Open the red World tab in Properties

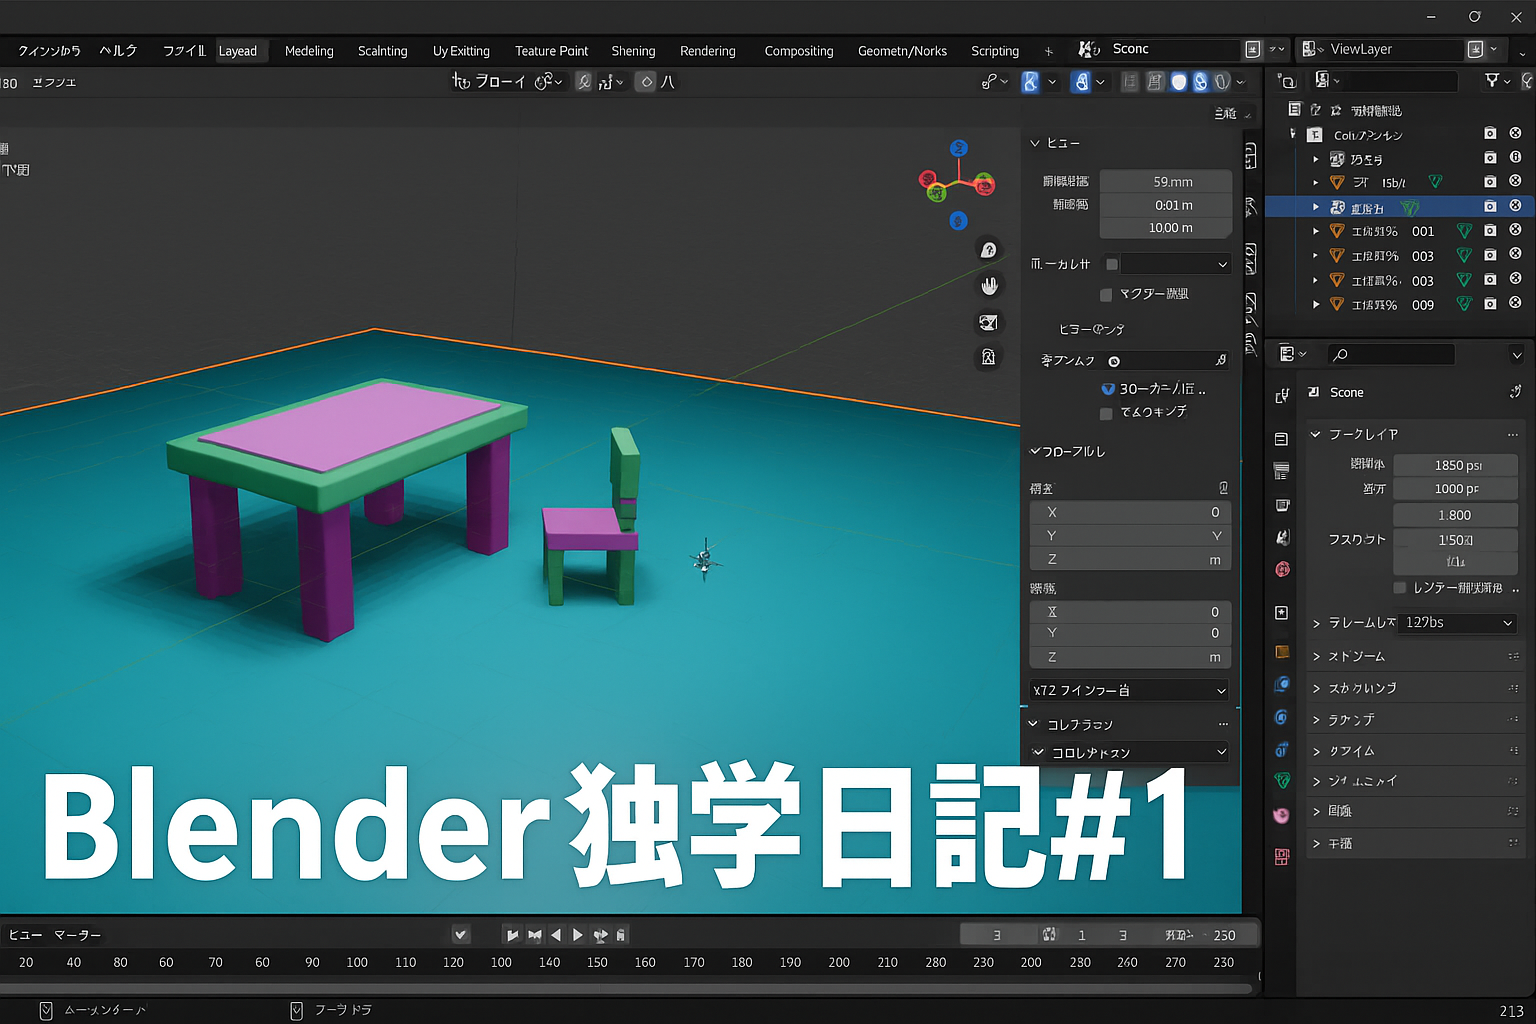(1282, 569)
